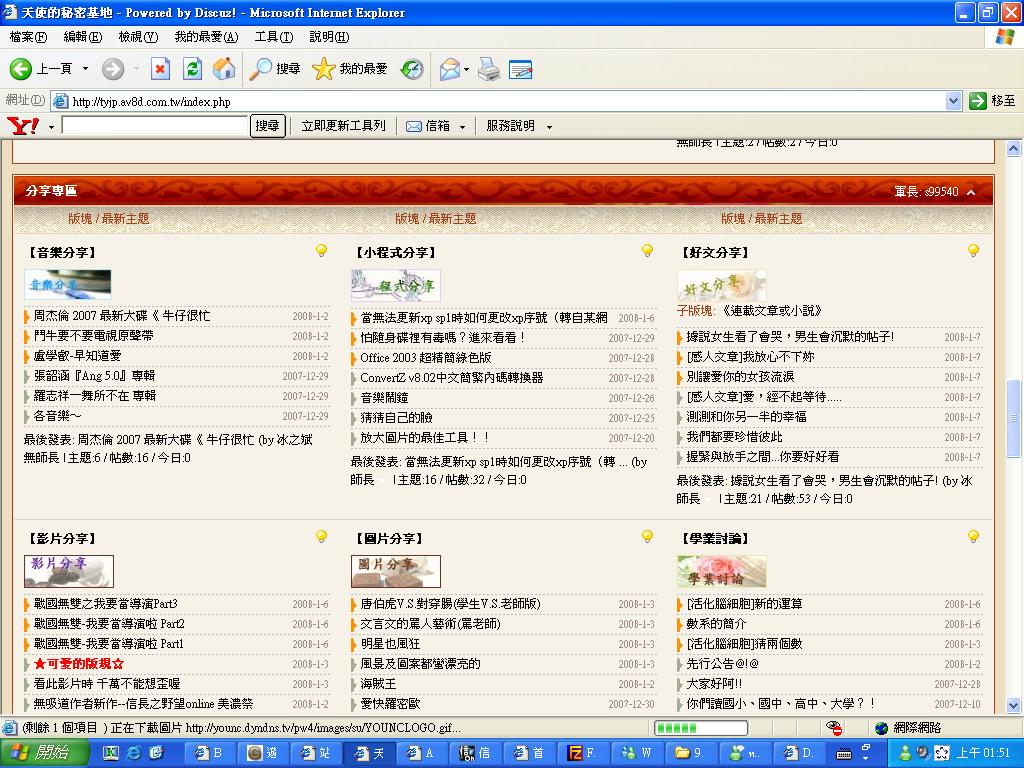Open the Search magnifier toolbar button
Screen dimensions: 1024x768
pyautogui.click(x=274, y=69)
